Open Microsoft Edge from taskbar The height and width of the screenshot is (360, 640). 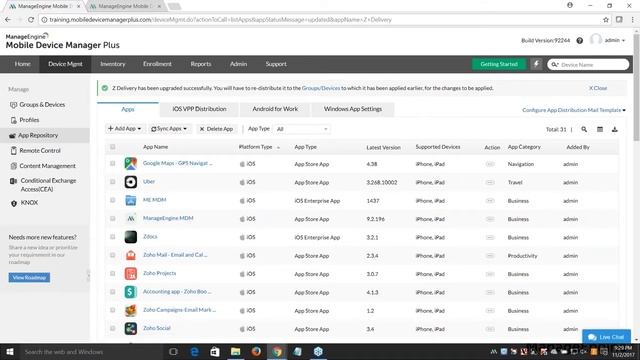coord(195,351)
